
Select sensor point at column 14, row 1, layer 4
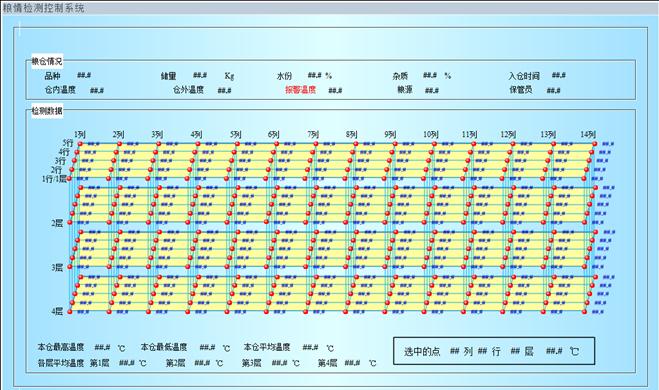click(585, 312)
